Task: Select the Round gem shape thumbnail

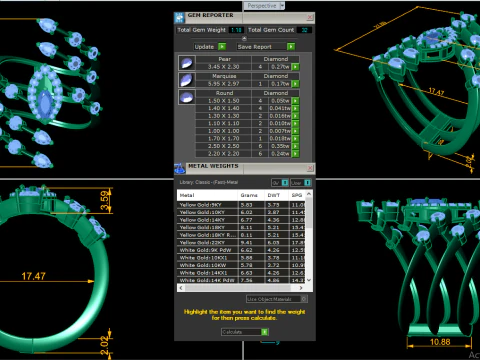Action: (x=186, y=97)
